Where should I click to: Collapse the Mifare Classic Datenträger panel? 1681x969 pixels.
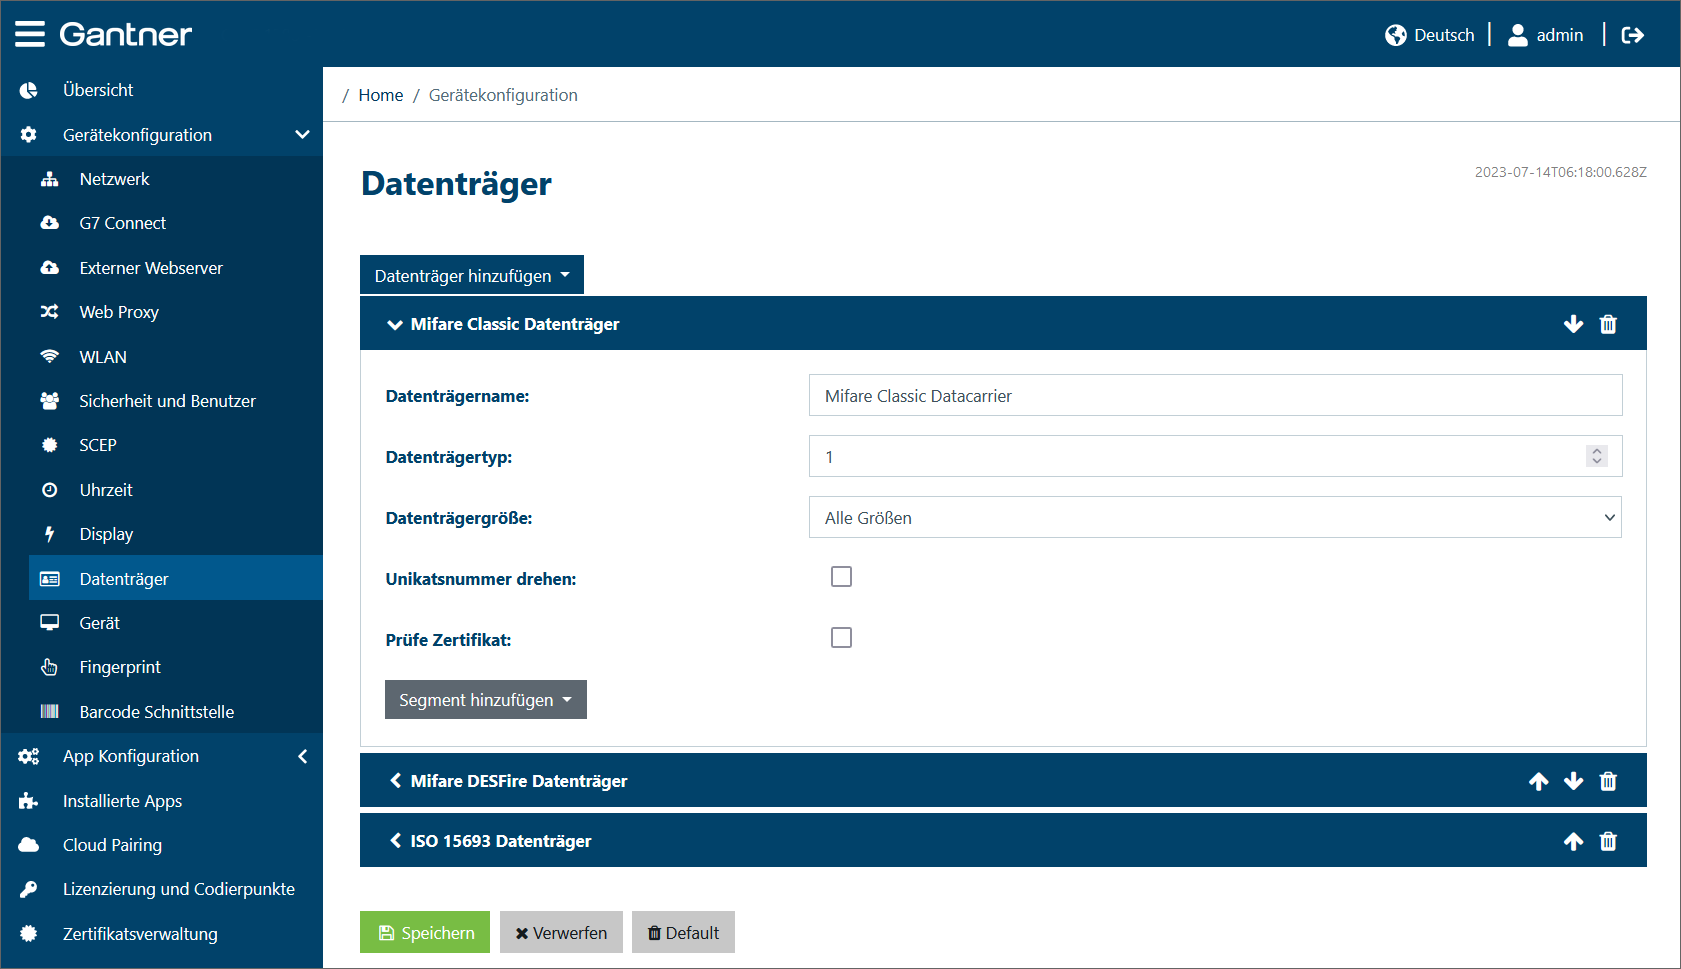click(x=395, y=324)
